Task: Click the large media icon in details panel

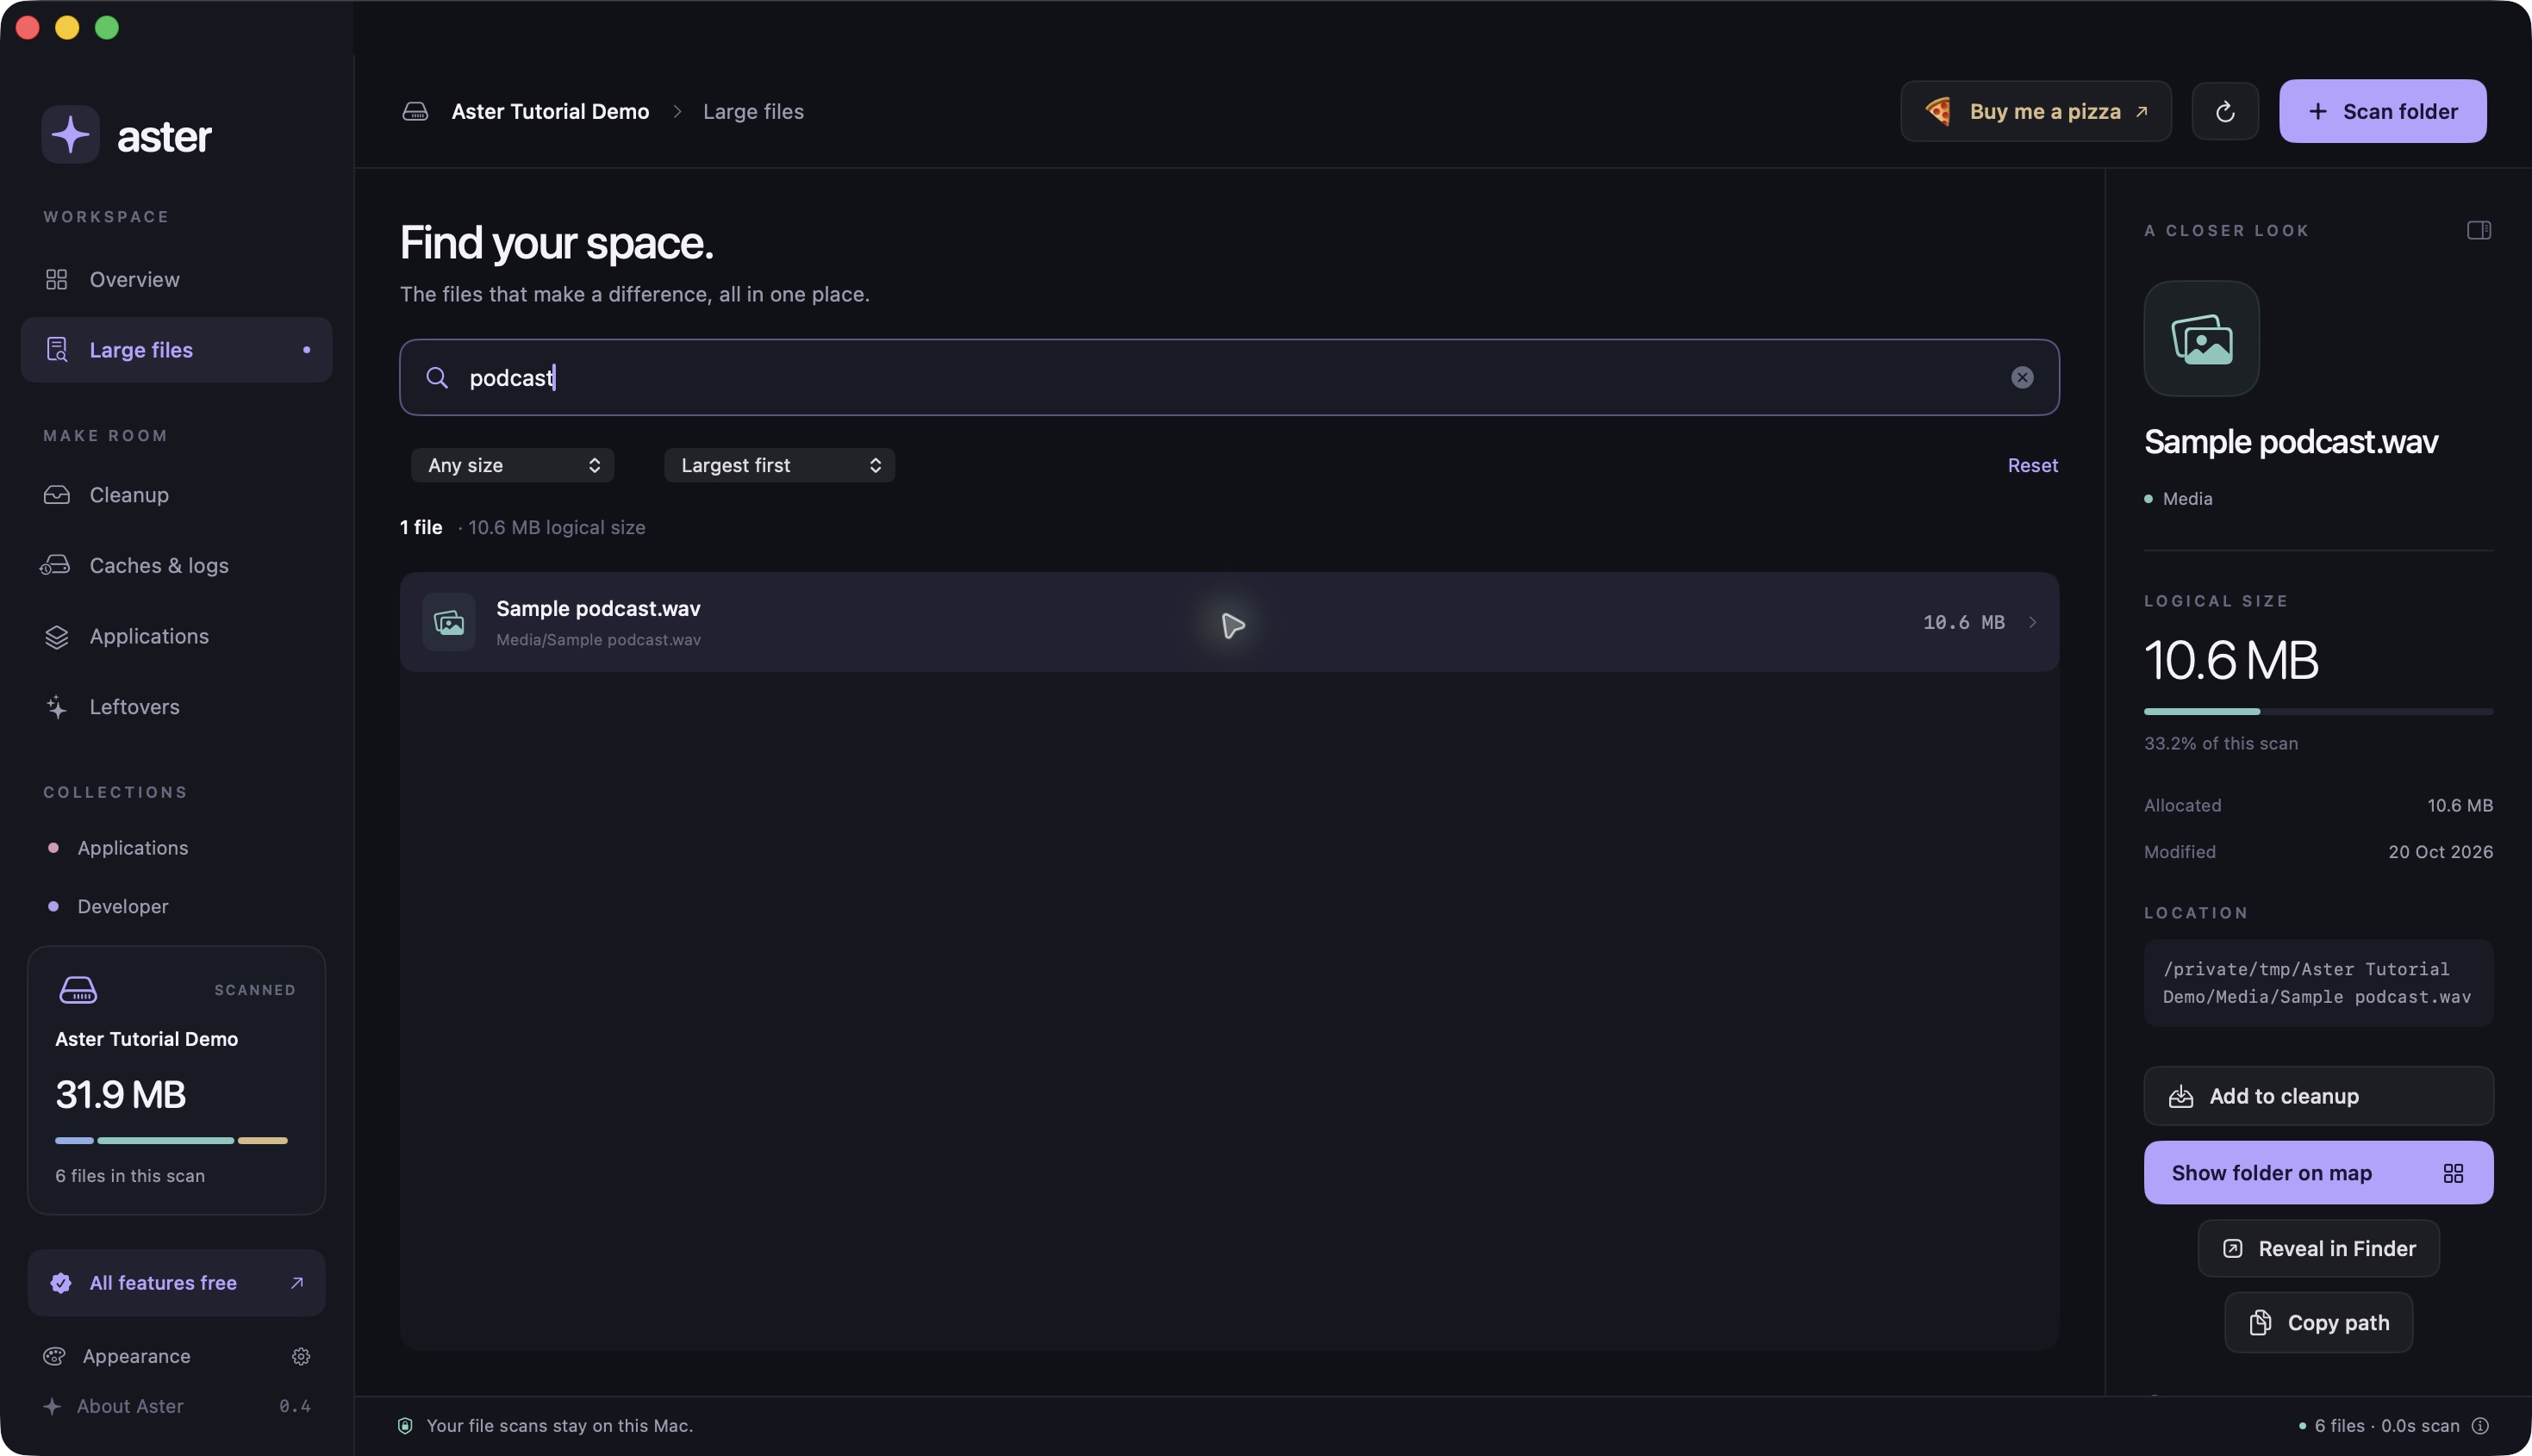Action: 2201,338
